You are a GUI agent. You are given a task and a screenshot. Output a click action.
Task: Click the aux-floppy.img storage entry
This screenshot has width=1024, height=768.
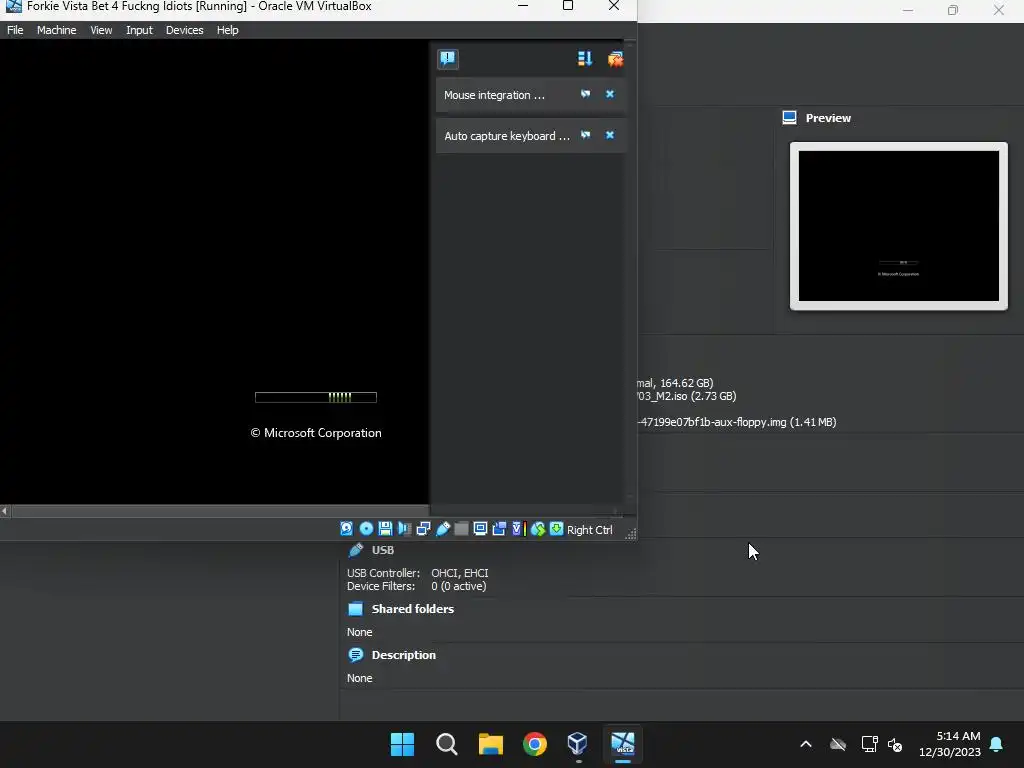[x=737, y=423]
